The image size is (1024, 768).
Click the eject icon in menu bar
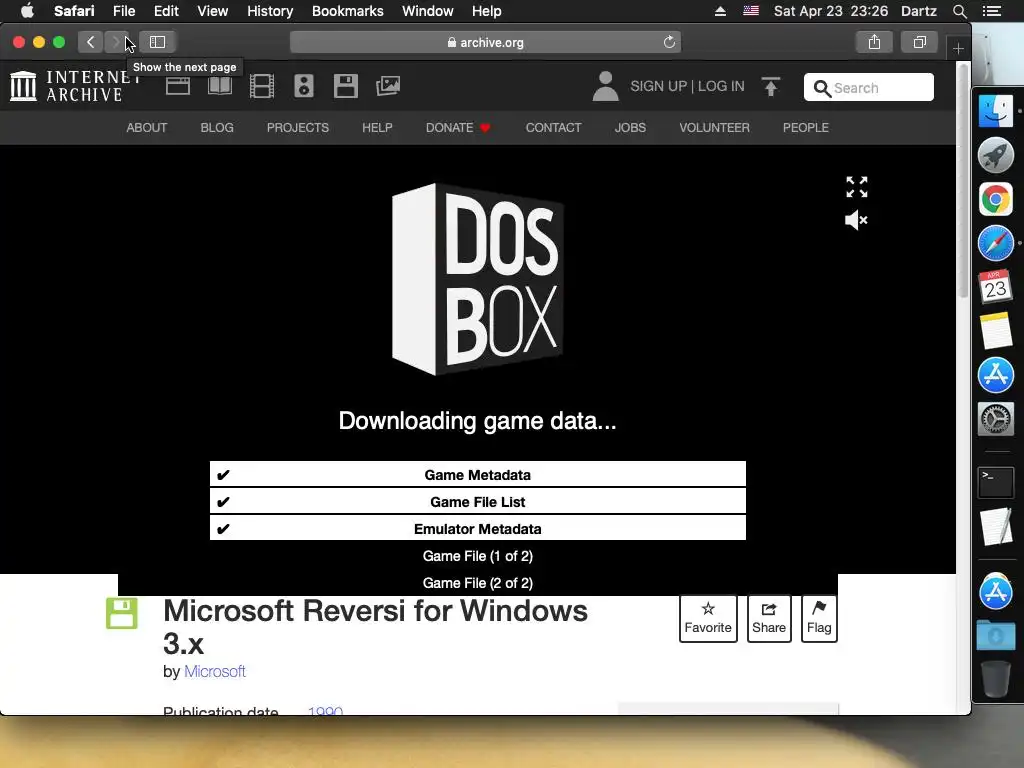(720, 11)
